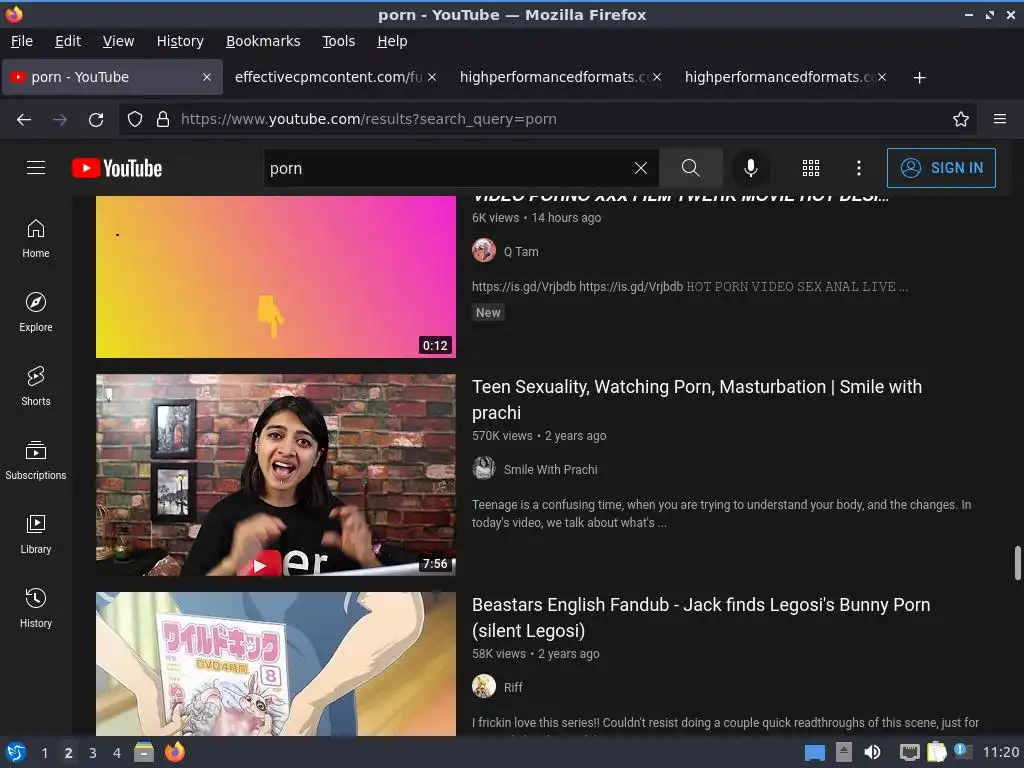Screen dimensions: 1024x768
Task: Close the porn - YouTube tab
Action: 206,77
